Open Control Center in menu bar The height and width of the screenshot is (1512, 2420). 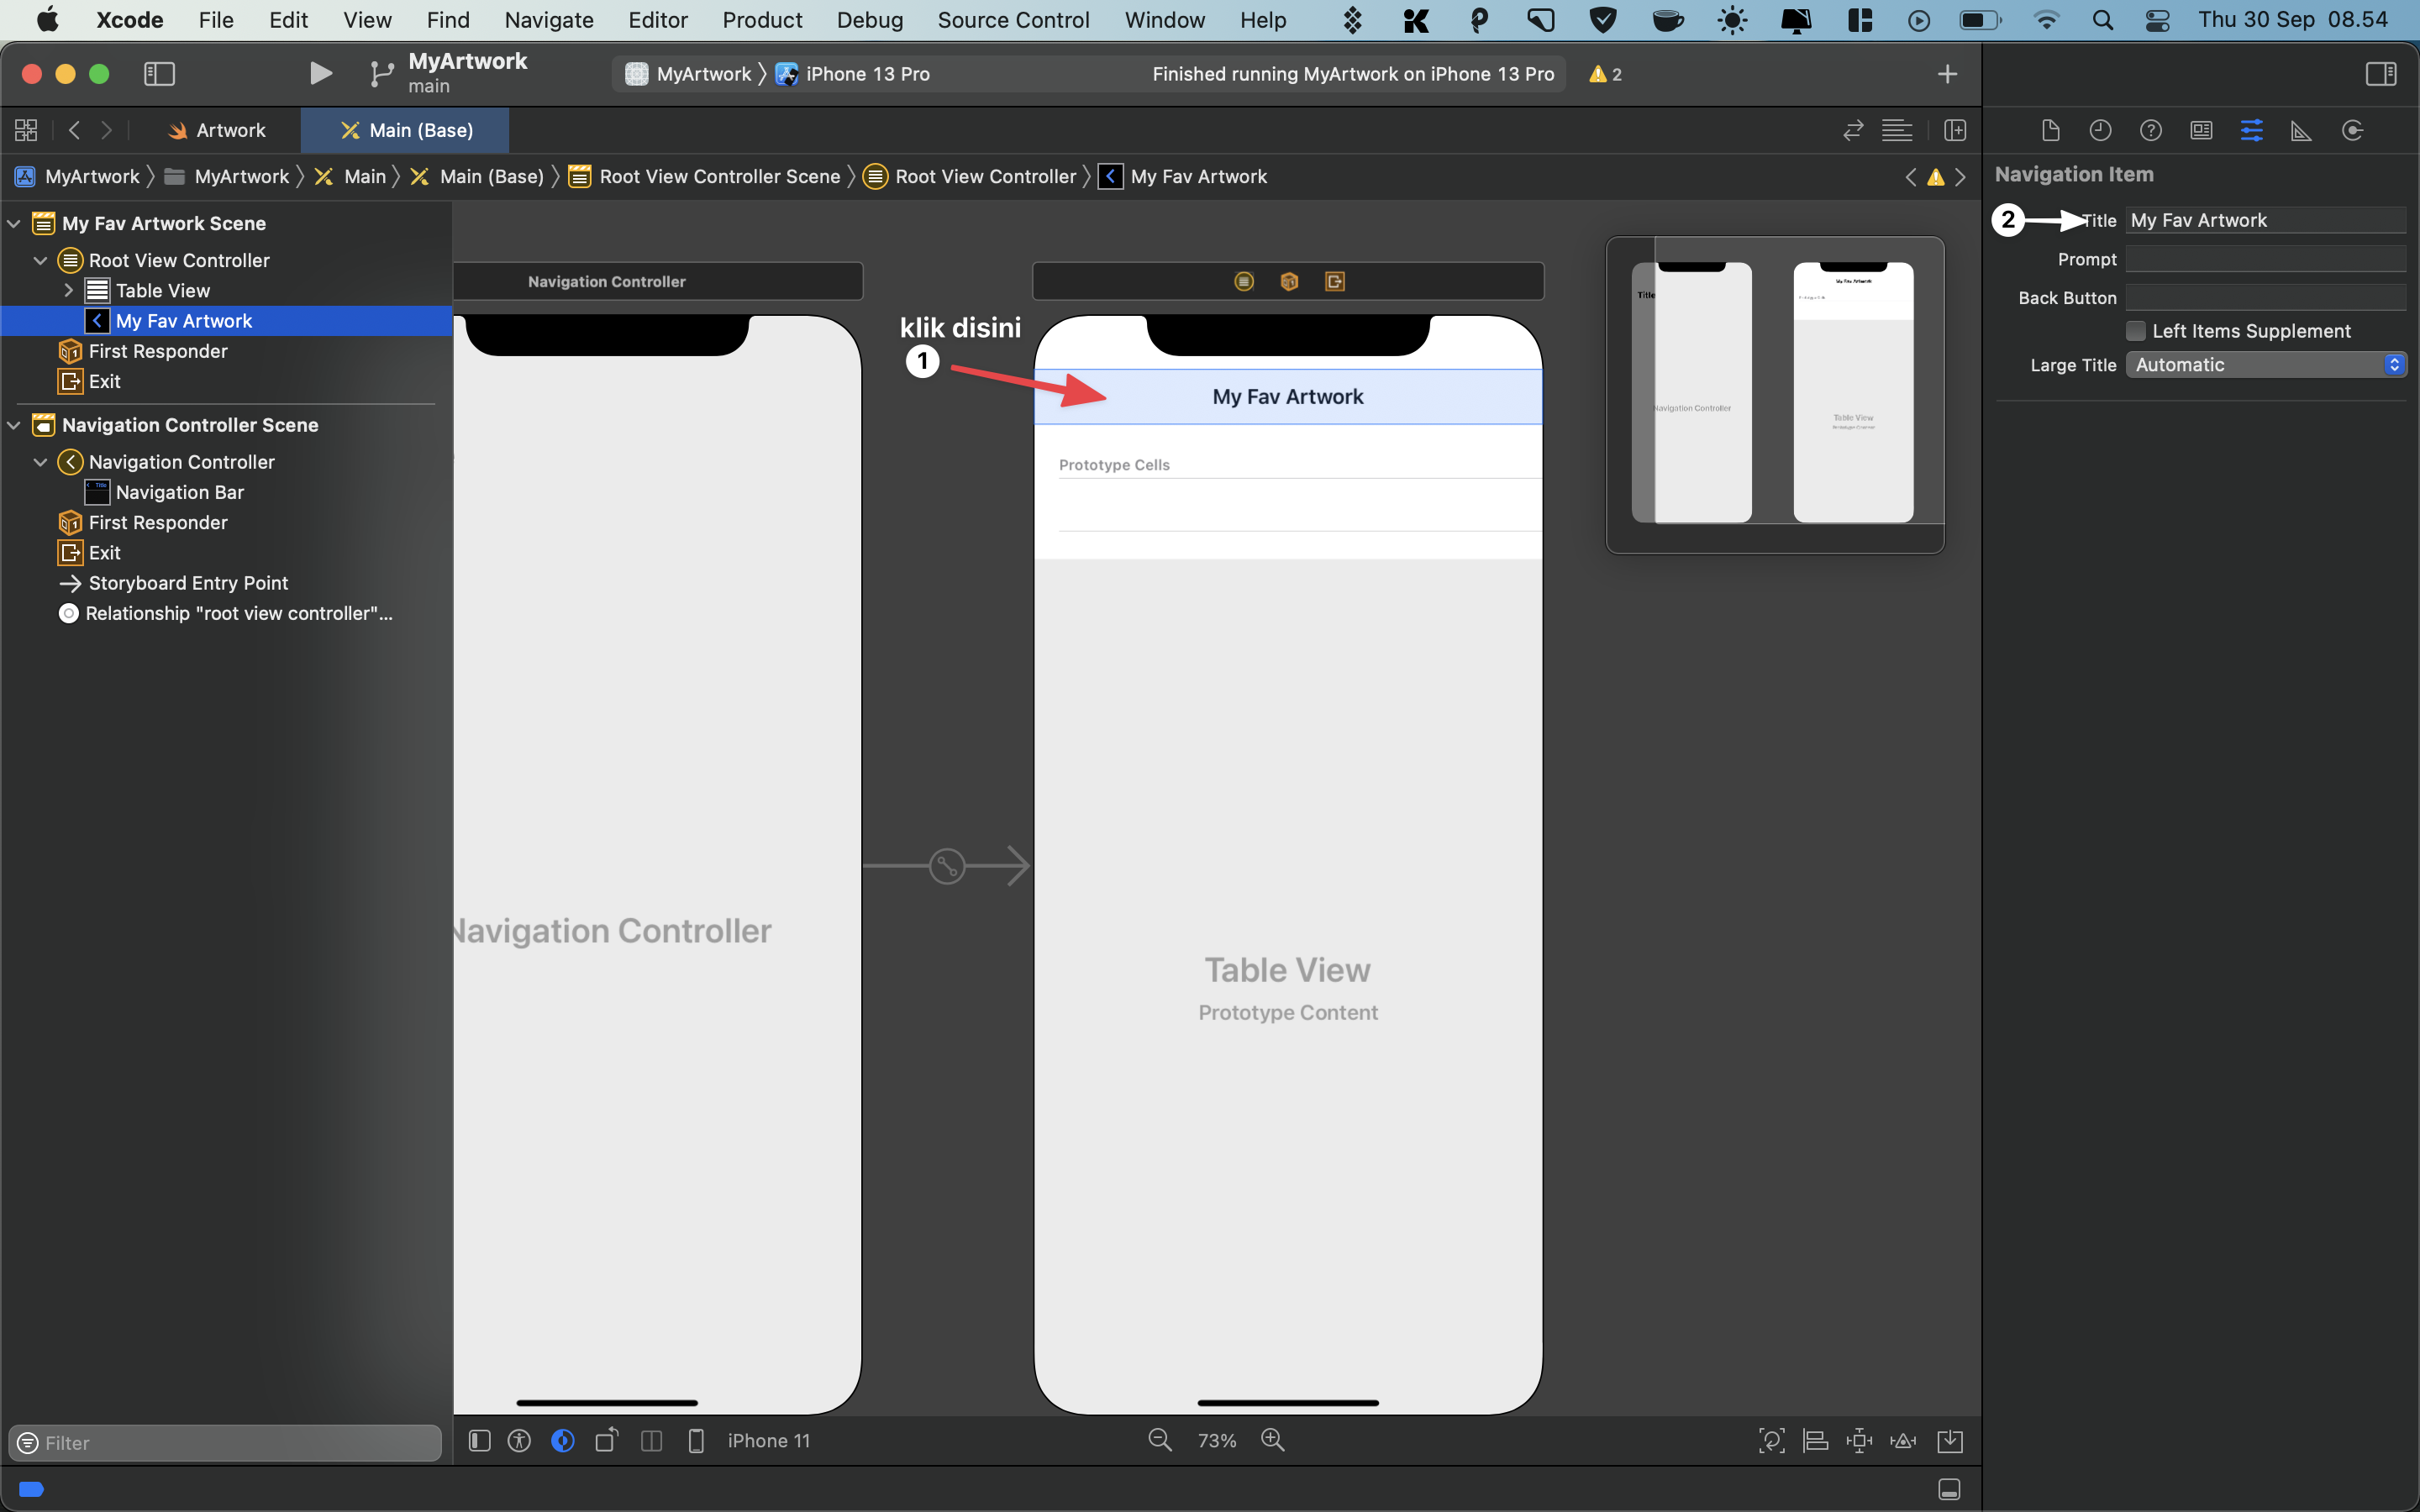[2157, 20]
